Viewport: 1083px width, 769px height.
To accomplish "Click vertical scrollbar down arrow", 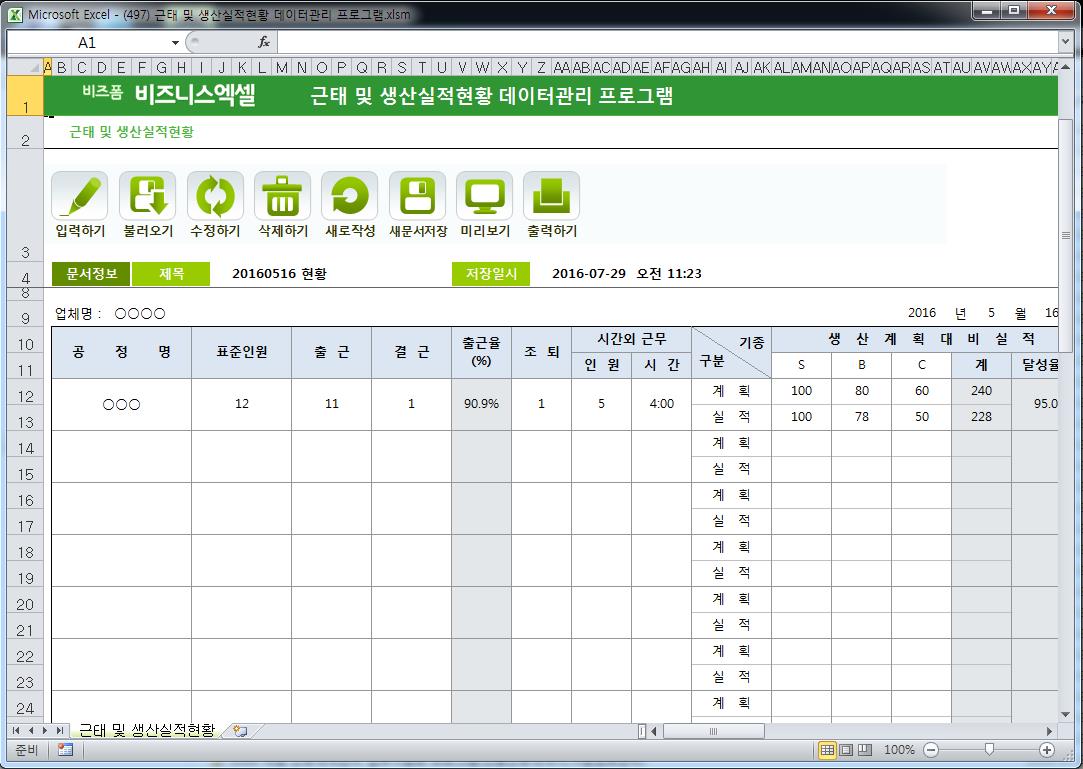I will click(1065, 714).
